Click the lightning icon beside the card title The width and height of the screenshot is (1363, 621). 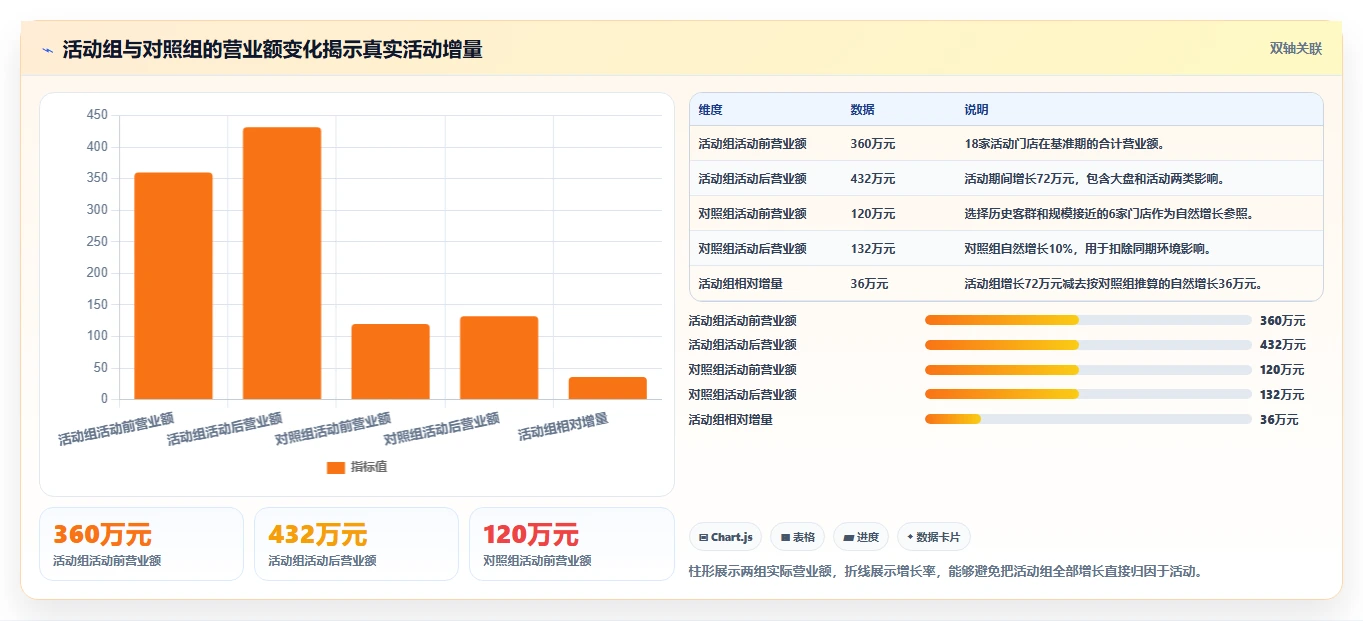tap(48, 50)
